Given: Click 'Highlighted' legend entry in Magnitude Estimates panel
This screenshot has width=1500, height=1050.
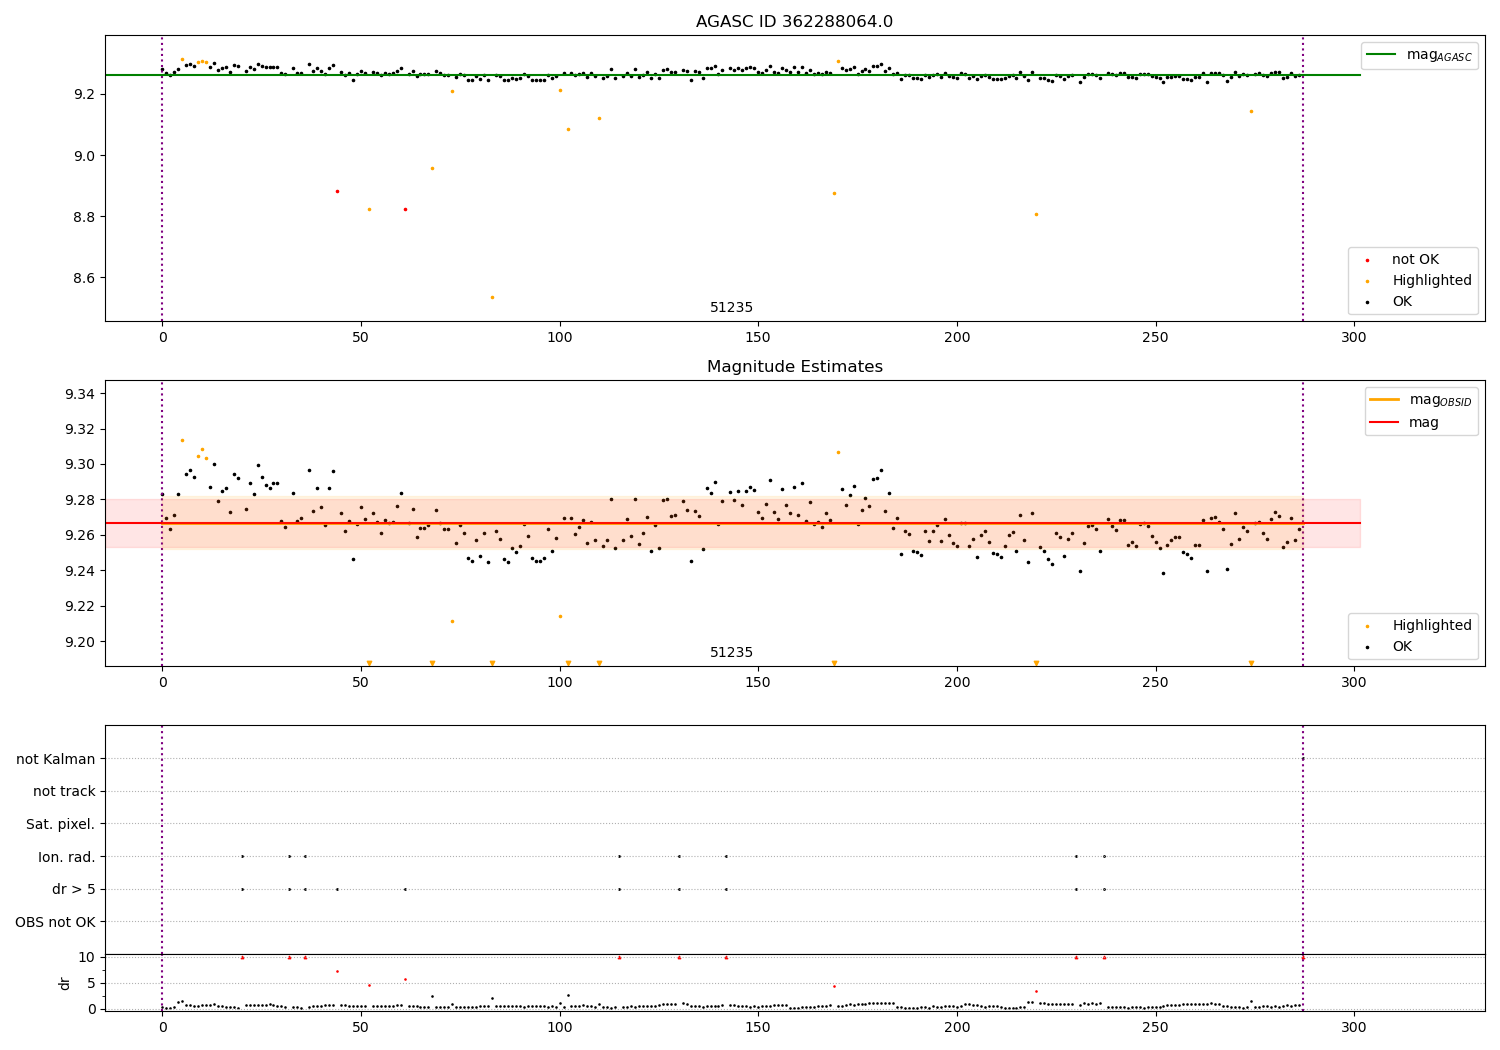Looking at the screenshot, I should tap(1432, 626).
